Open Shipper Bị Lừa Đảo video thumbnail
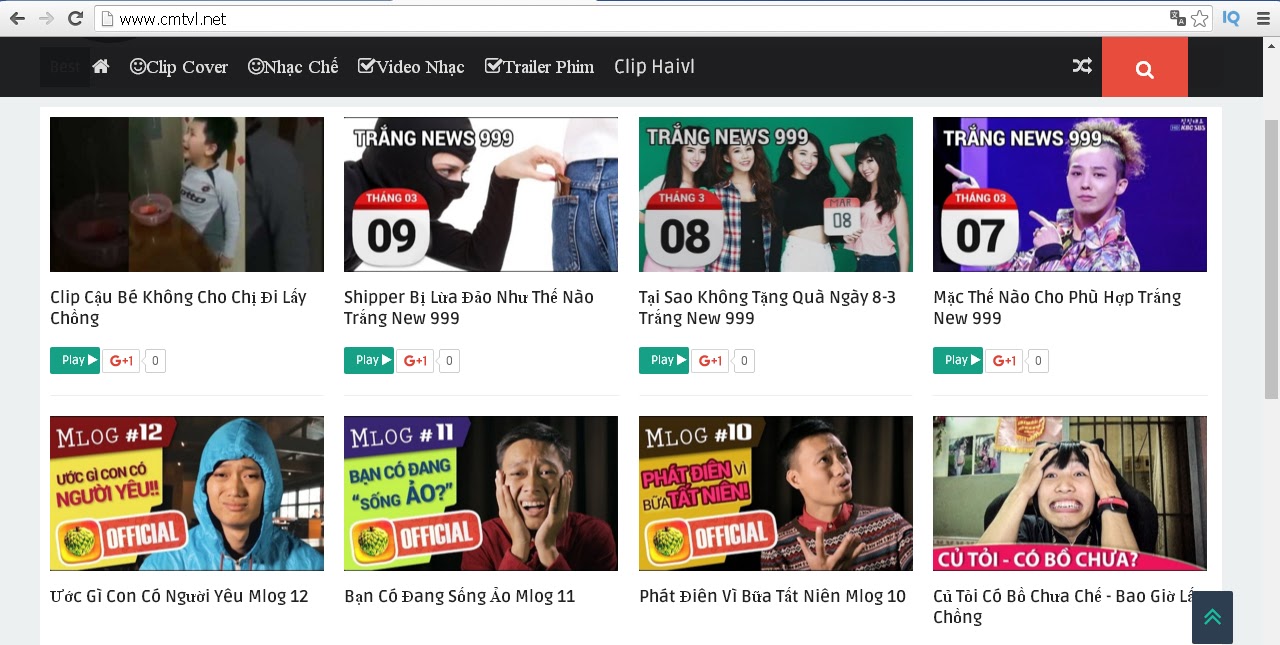 click(481, 194)
